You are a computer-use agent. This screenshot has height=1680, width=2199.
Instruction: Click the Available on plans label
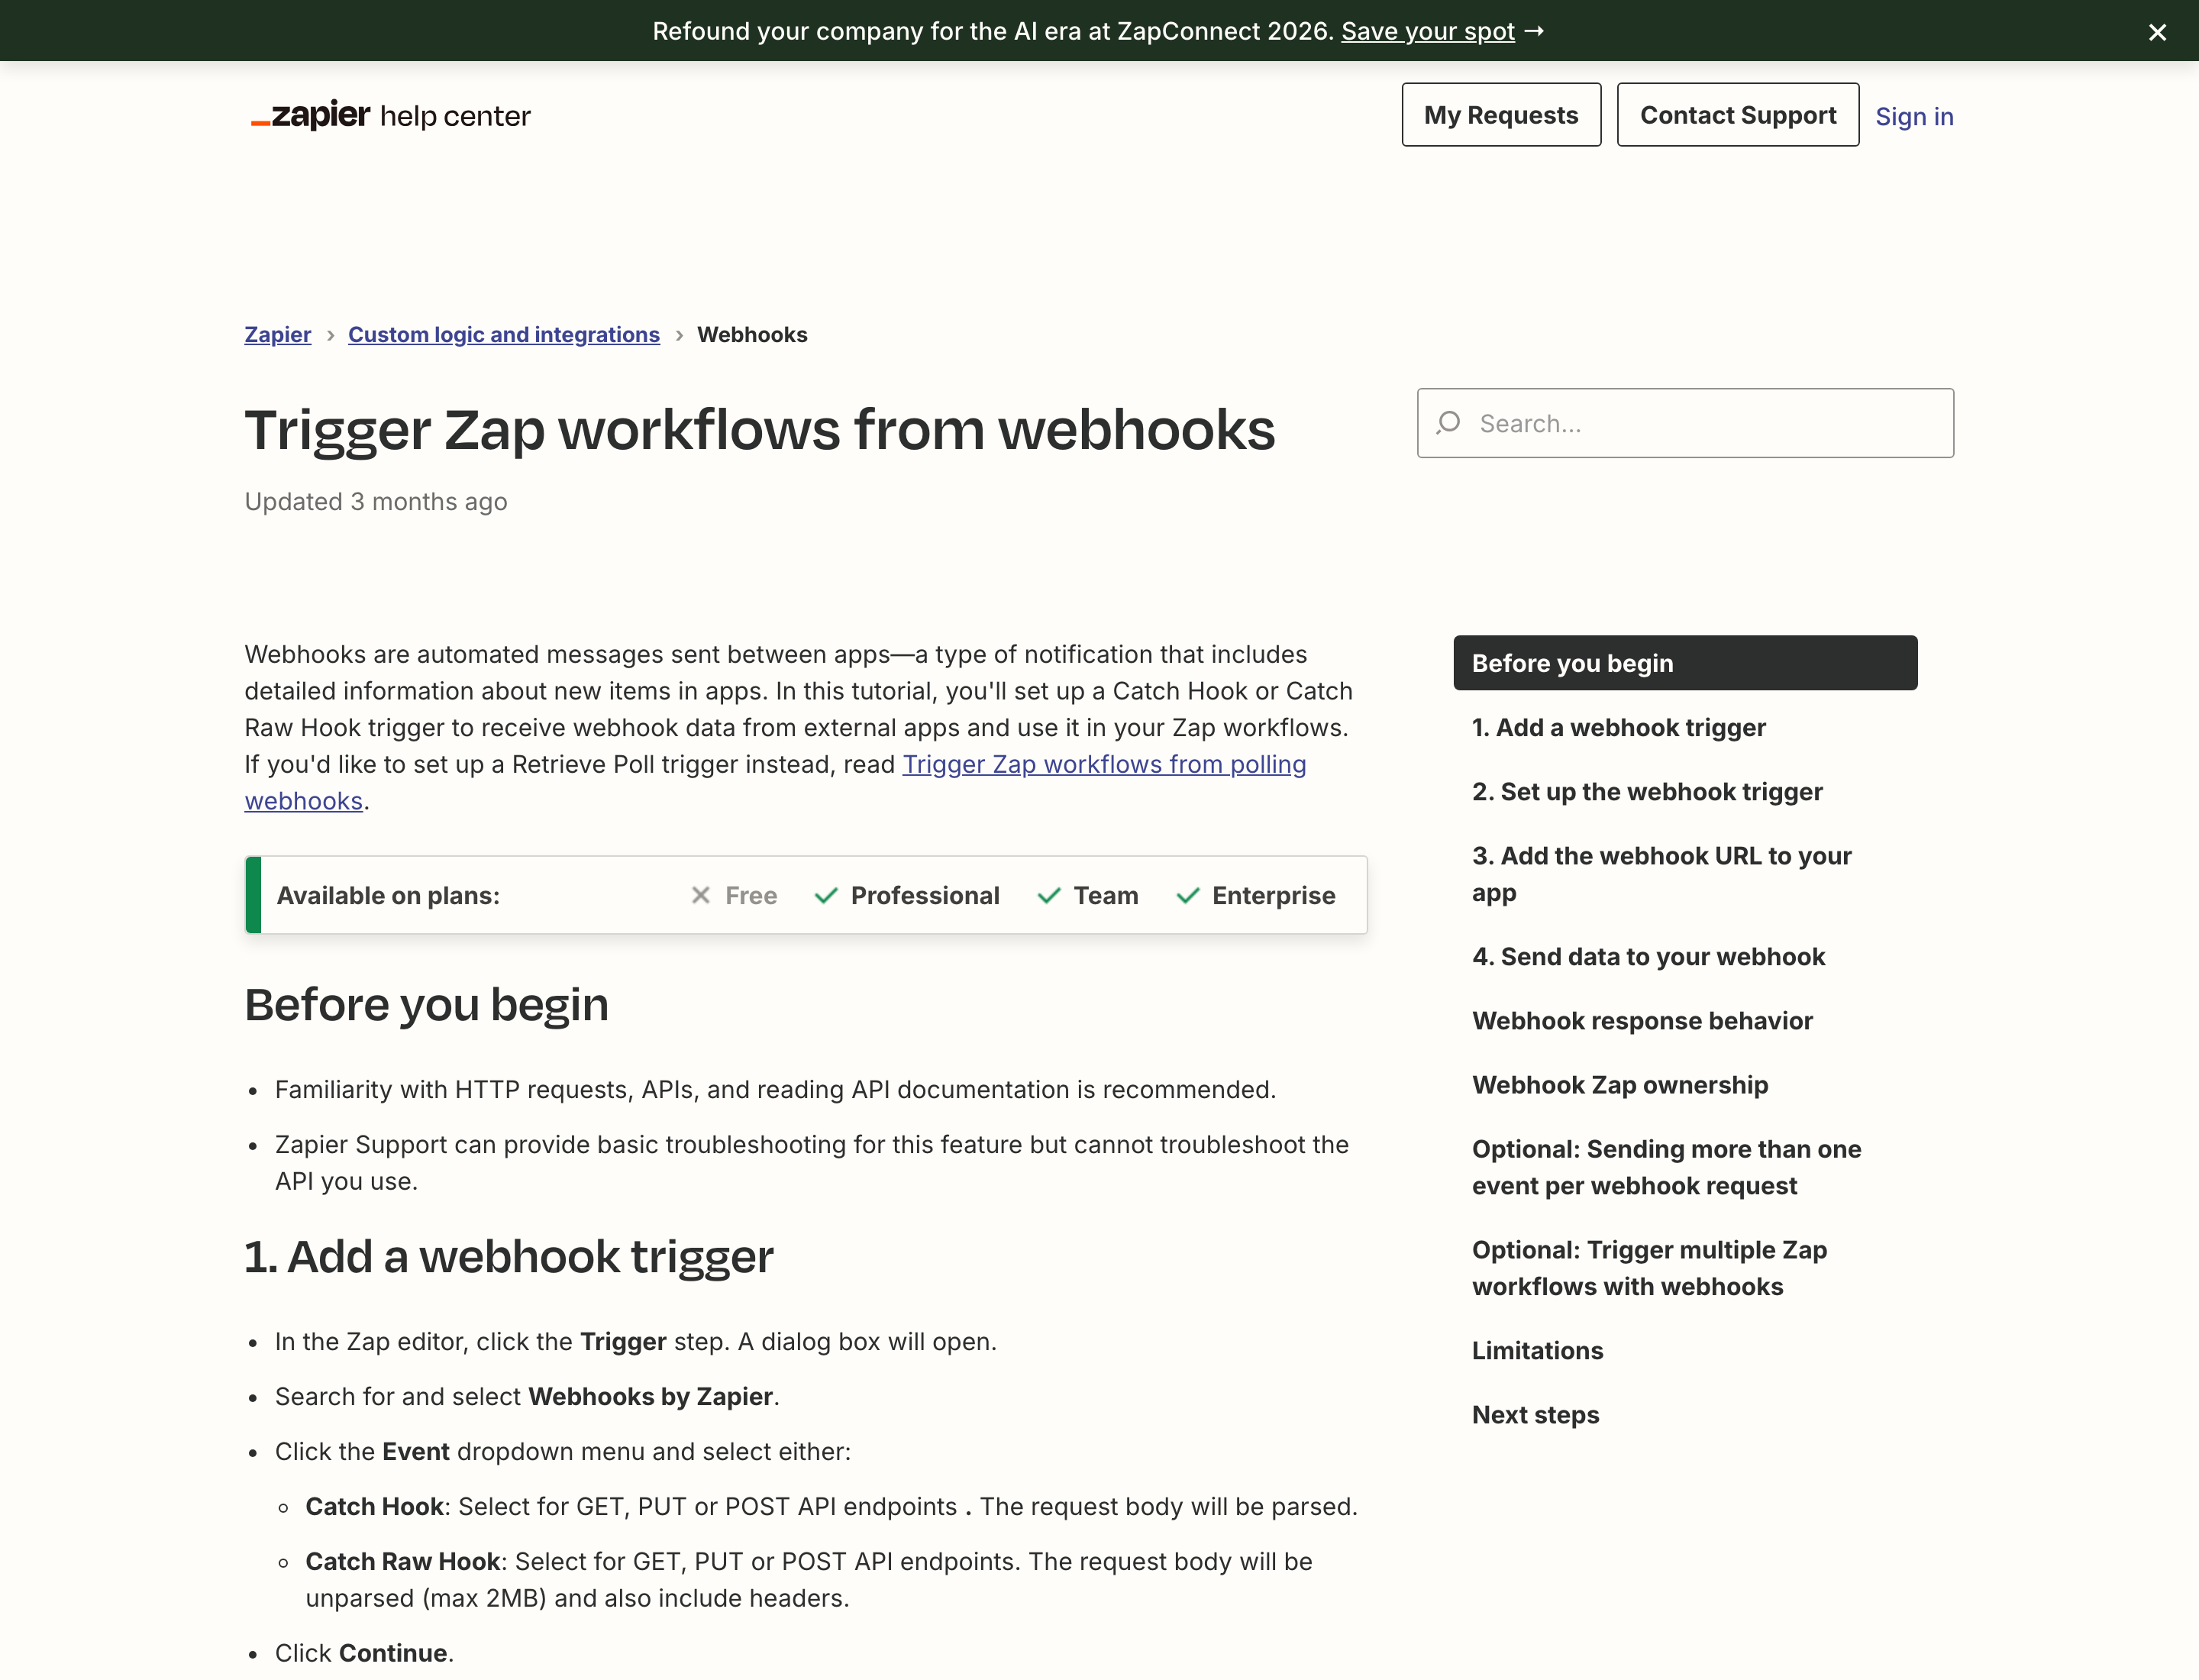[388, 895]
